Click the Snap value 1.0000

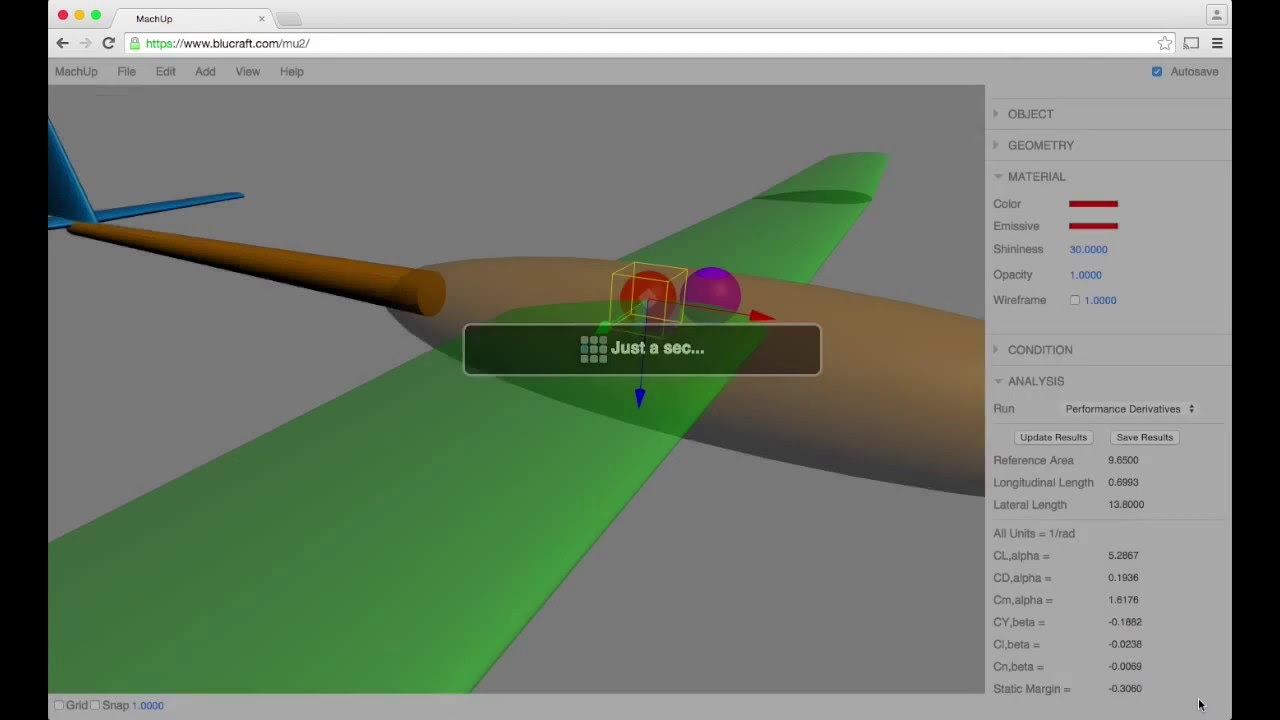(148, 706)
